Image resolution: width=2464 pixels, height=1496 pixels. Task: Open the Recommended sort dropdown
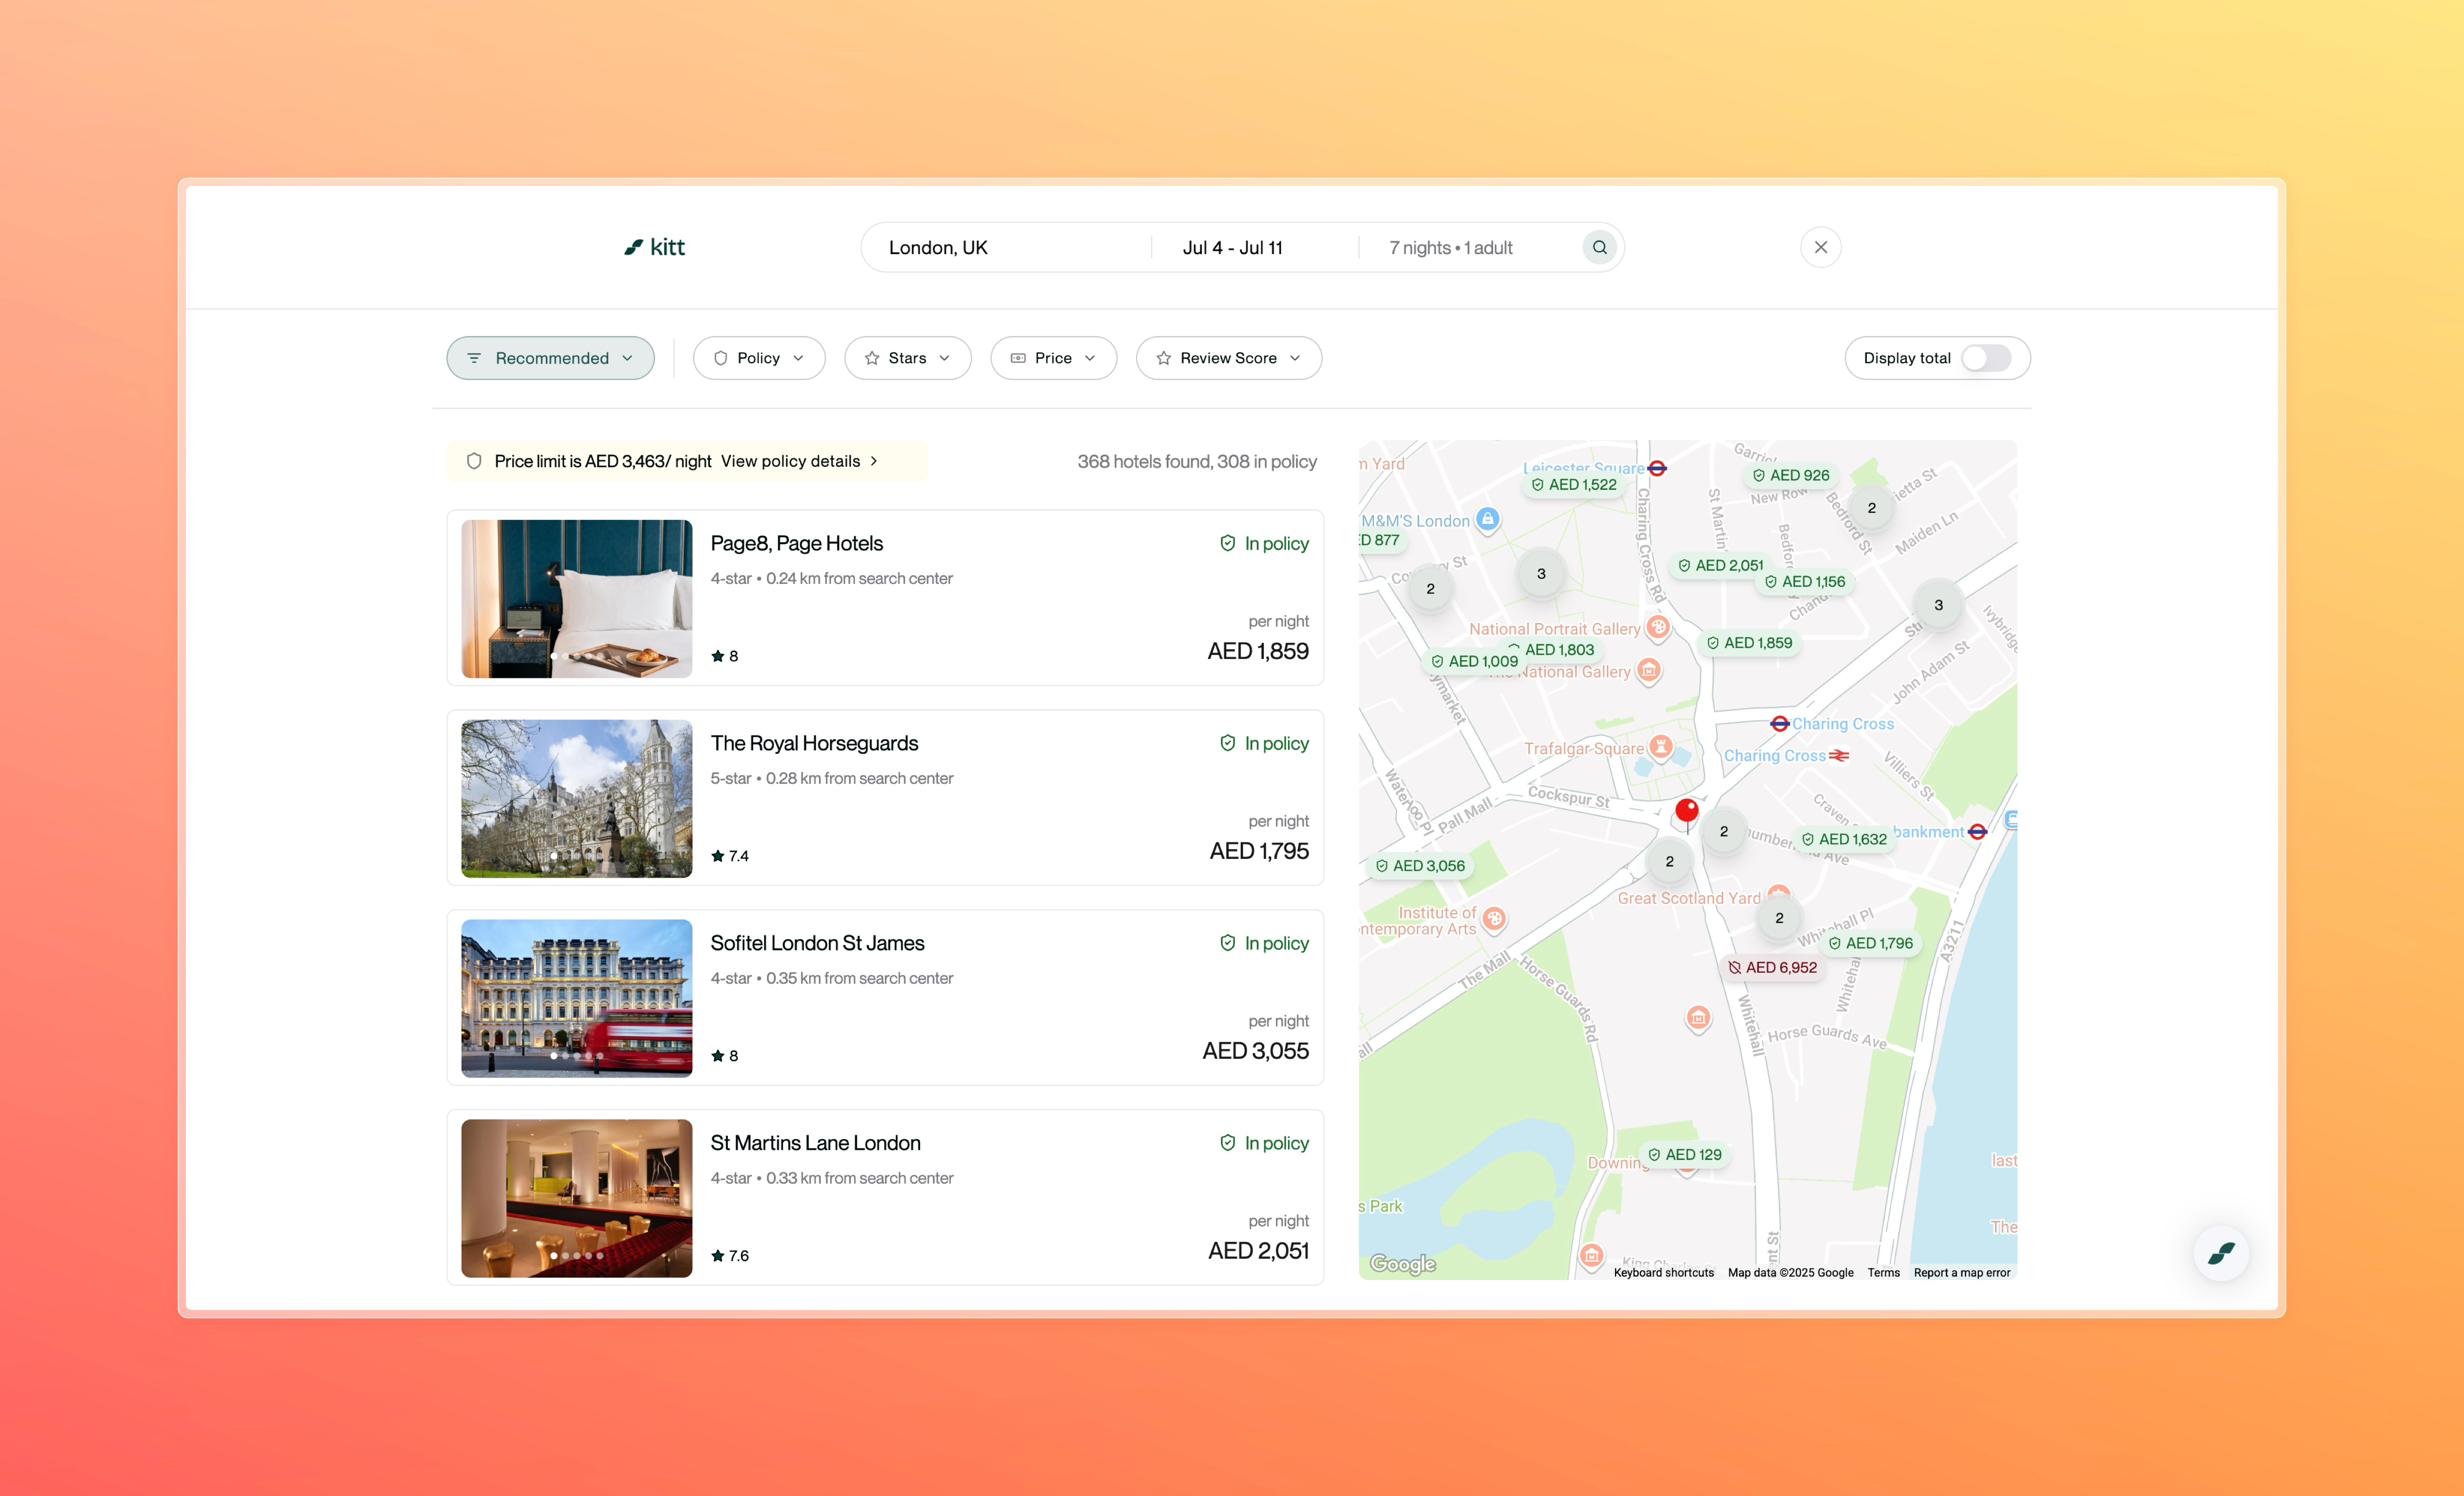(550, 358)
